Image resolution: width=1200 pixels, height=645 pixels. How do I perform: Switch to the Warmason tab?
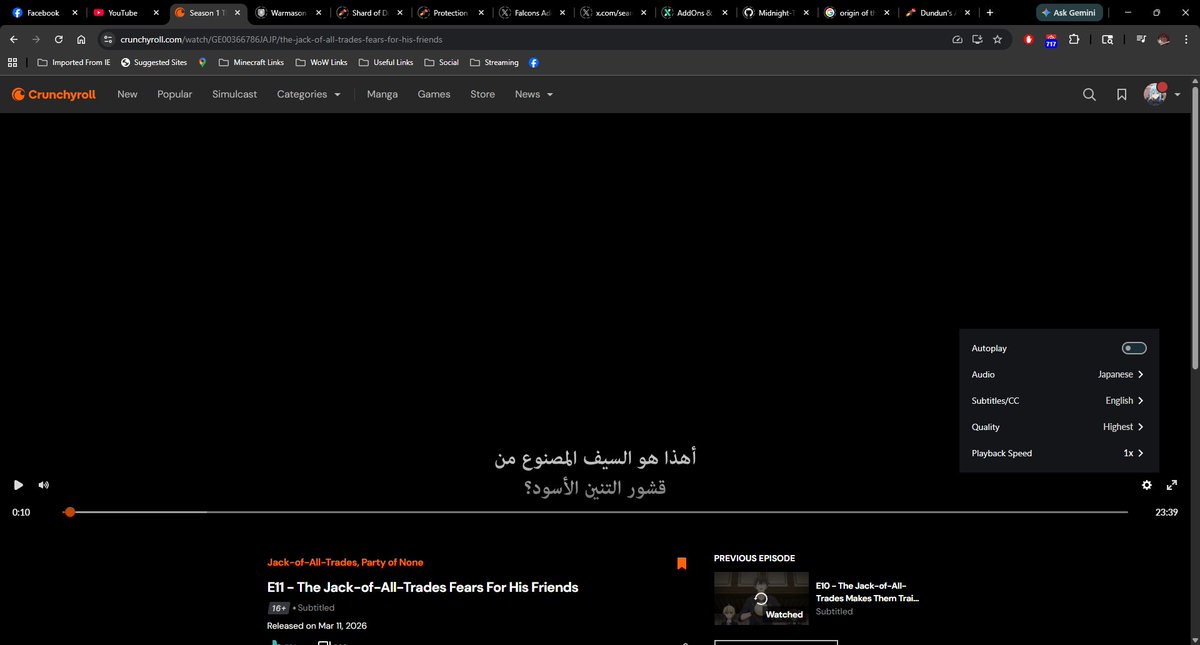pyautogui.click(x=289, y=13)
